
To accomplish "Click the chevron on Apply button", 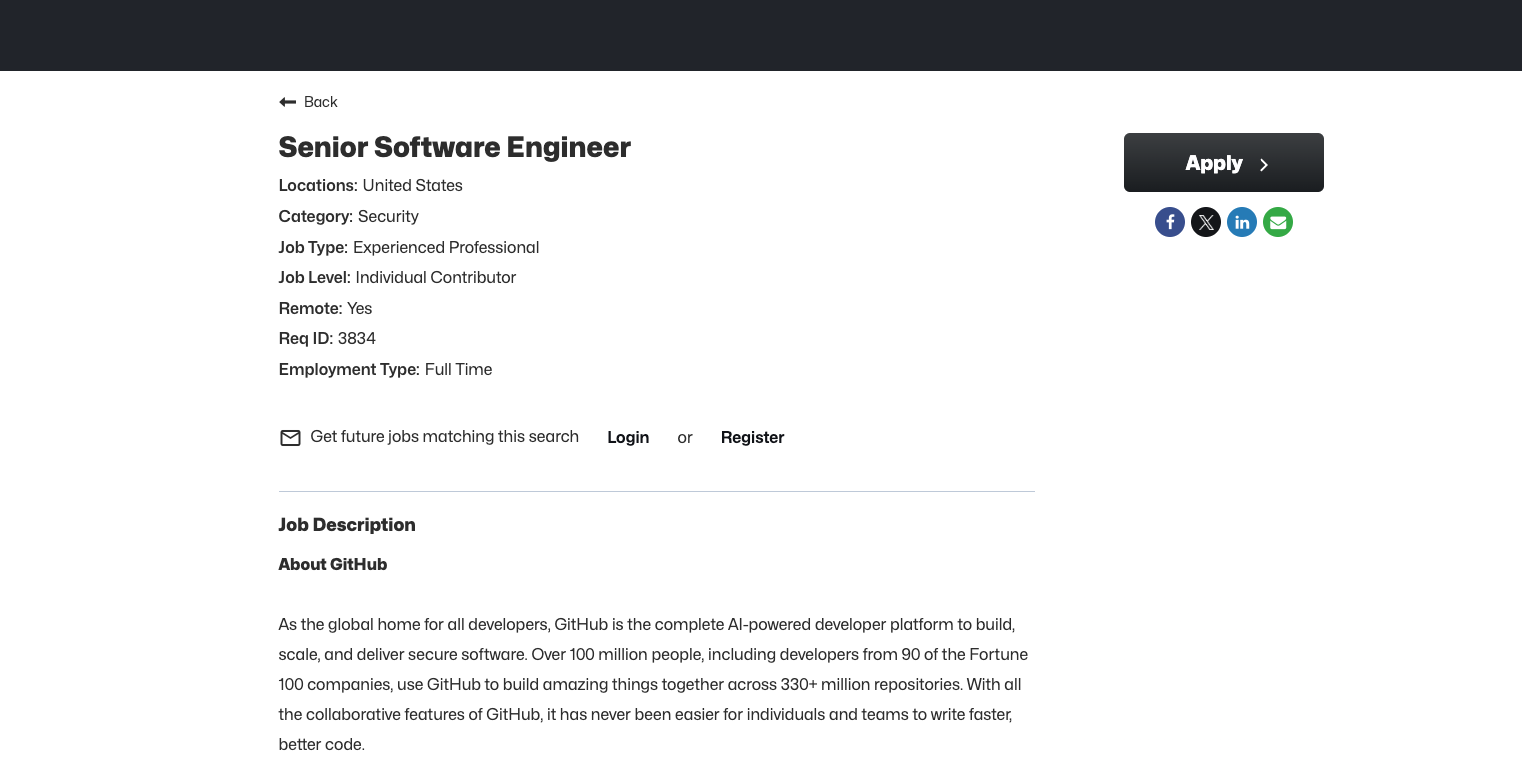I will tap(1264, 165).
